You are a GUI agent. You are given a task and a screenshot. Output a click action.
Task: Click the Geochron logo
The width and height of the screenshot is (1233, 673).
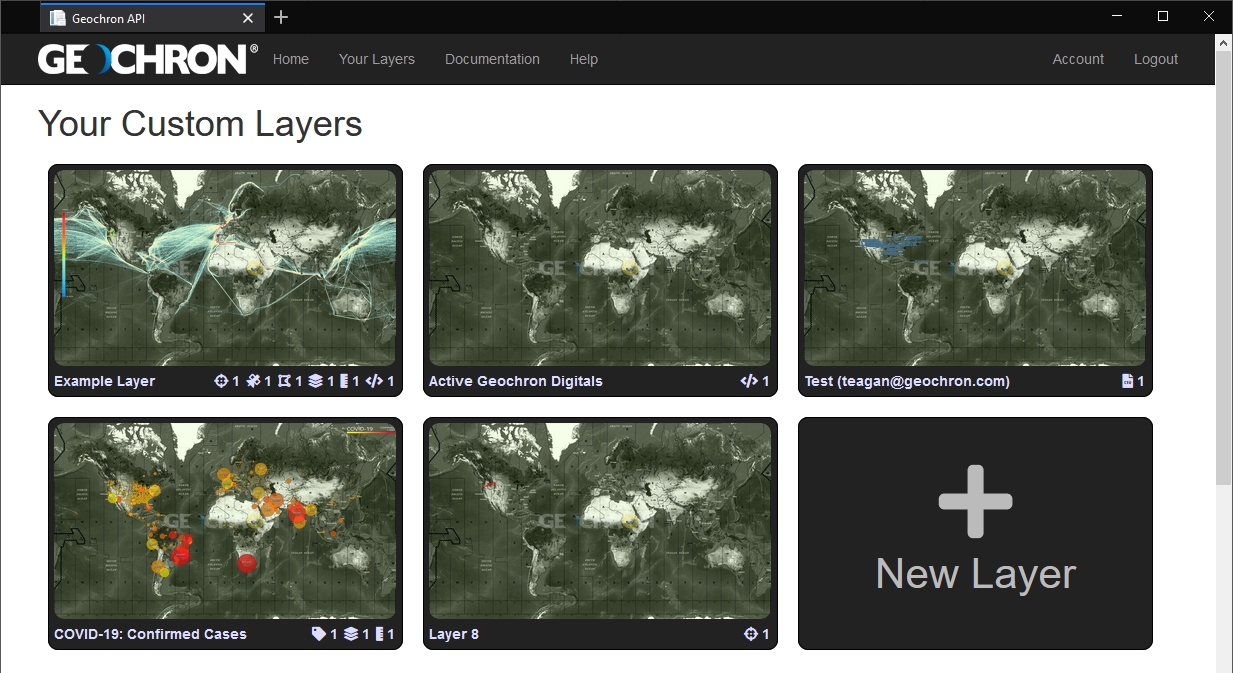(x=148, y=59)
